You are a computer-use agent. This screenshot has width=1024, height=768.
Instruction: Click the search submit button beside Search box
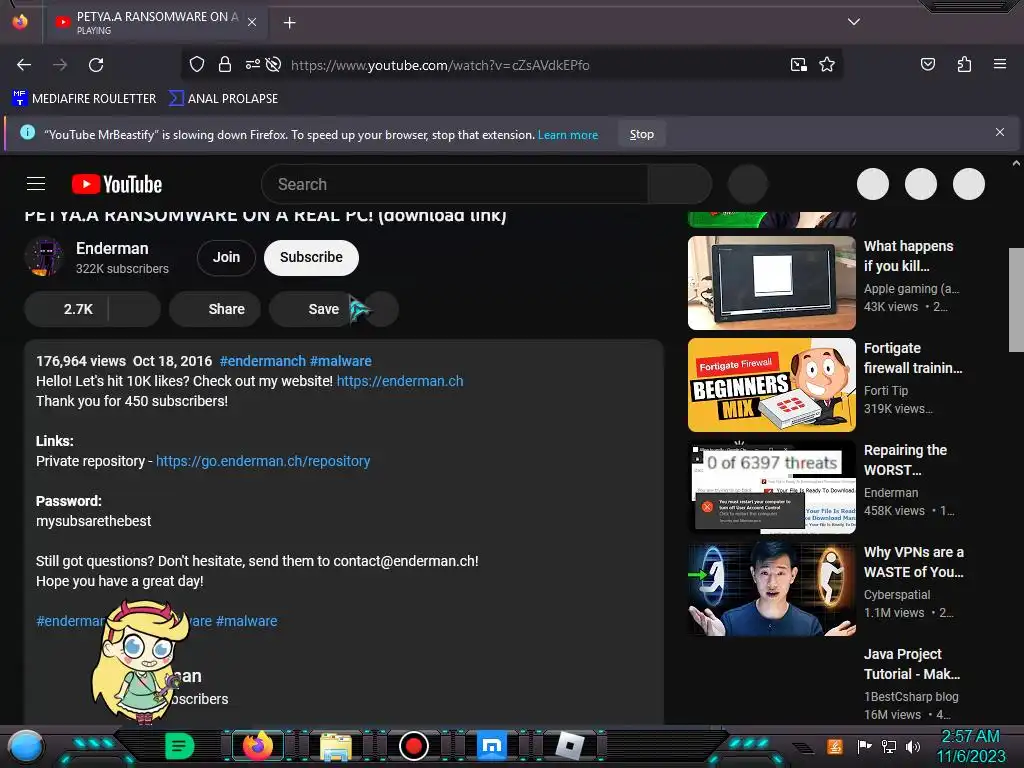point(679,184)
